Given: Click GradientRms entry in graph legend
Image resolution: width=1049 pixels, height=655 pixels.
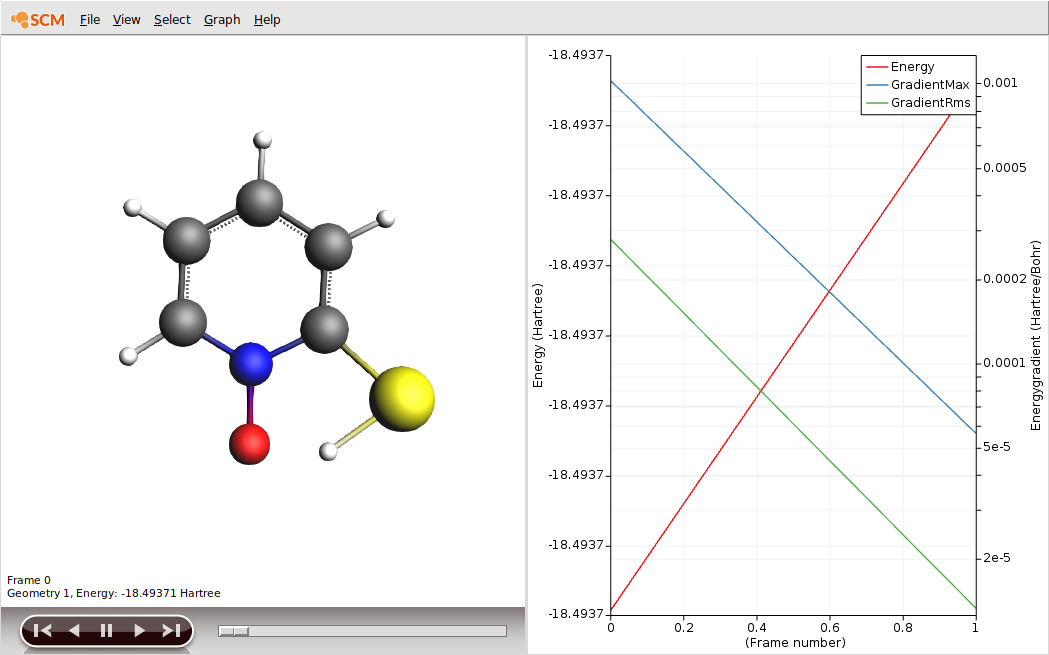Looking at the screenshot, I should click(x=918, y=103).
